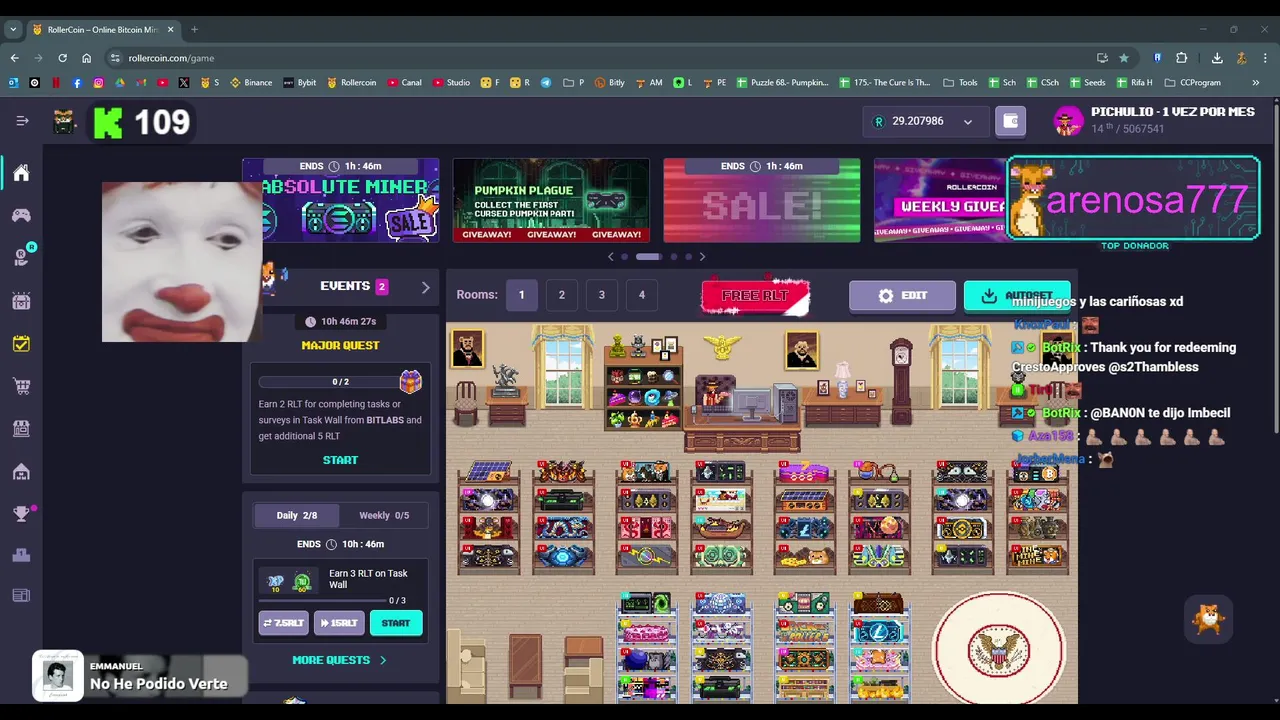
Task: Open the trophy icon in the sidebar
Action: [21, 514]
